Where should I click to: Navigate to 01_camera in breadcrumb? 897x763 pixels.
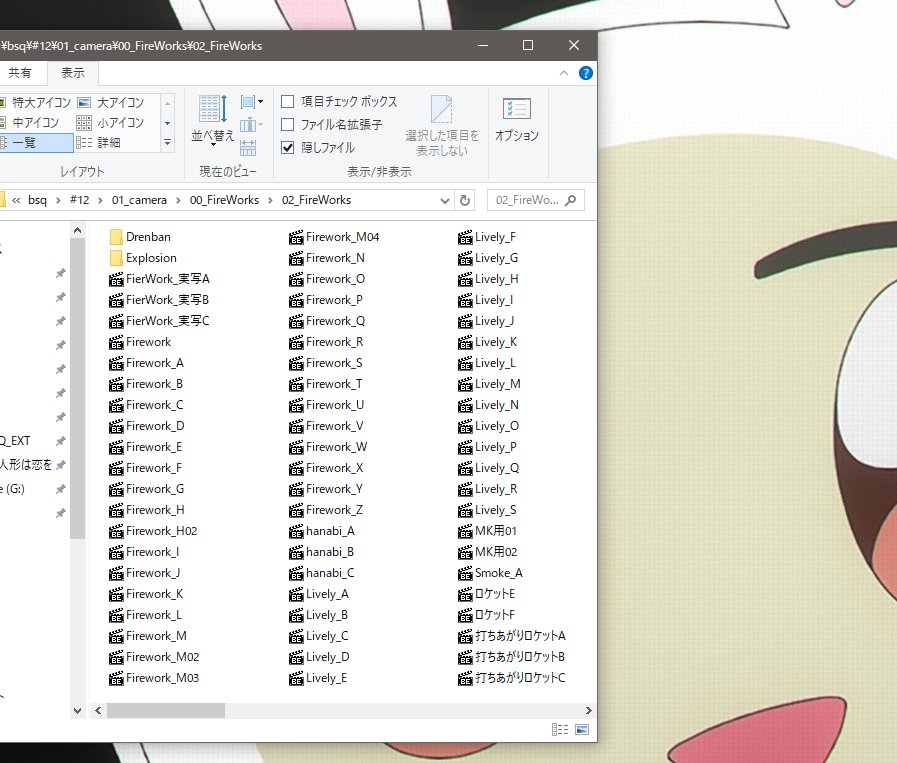(x=139, y=200)
